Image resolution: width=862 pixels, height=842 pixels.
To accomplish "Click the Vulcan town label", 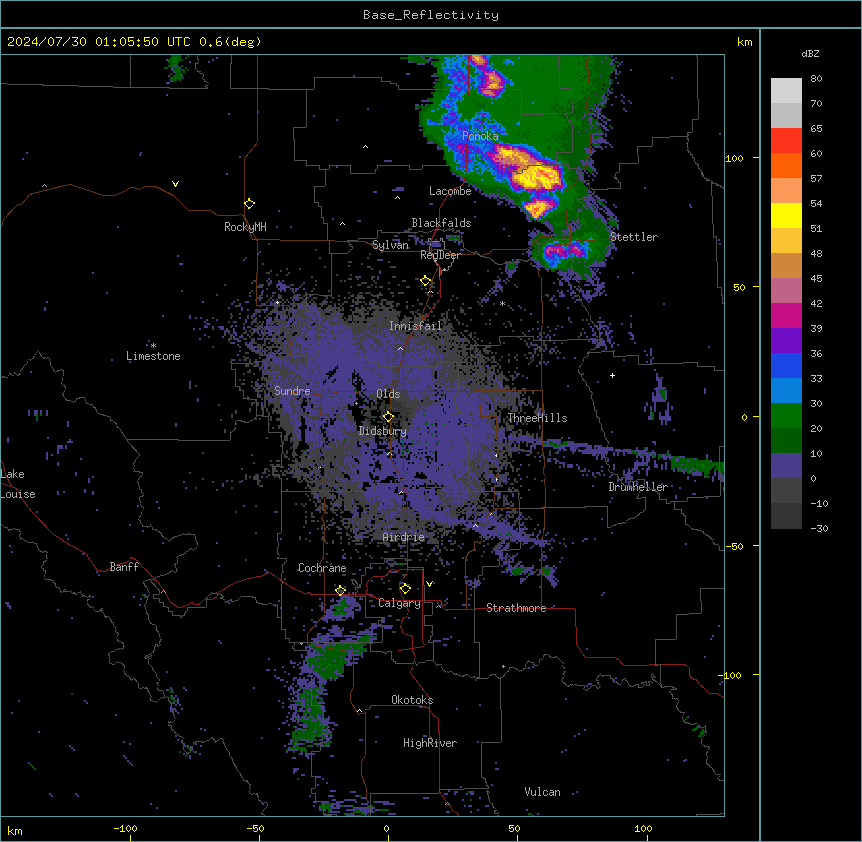I will point(543,792).
